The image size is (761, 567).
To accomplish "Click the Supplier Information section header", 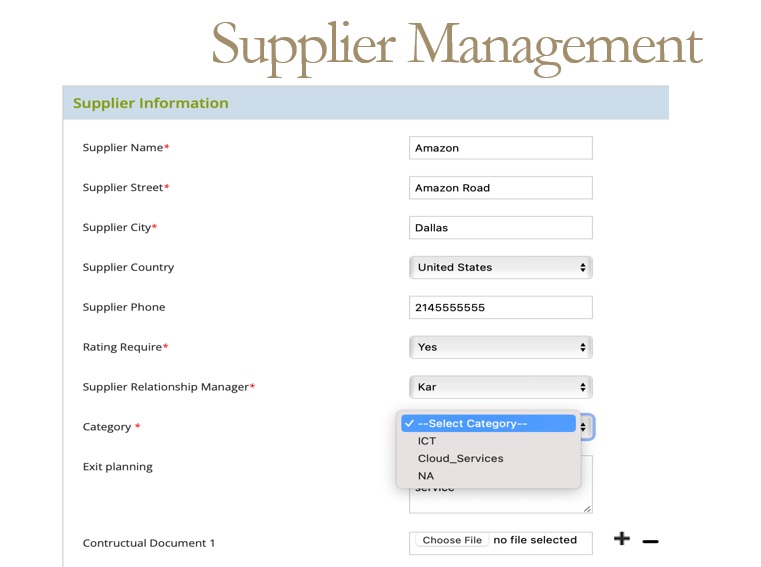I will click(150, 103).
